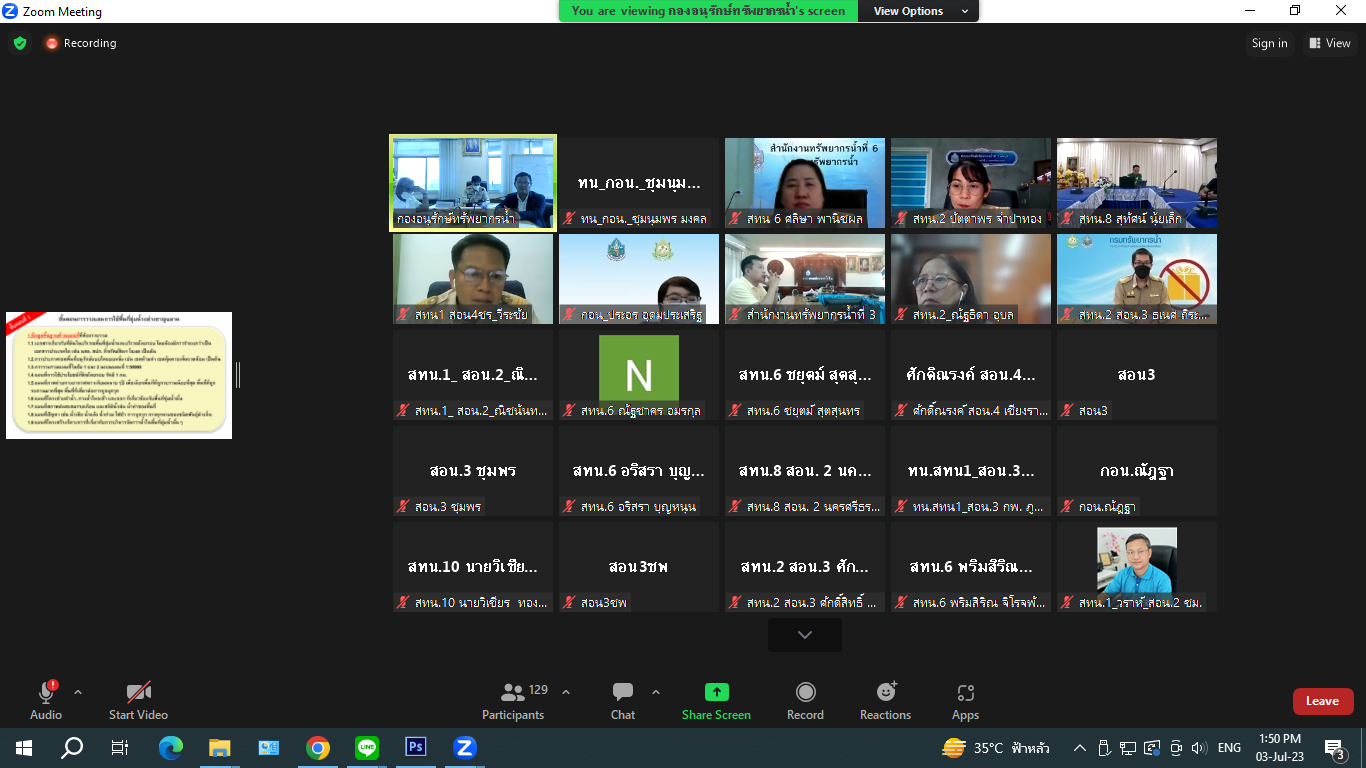Click the panel divider handle beside slide
Screen dimensions: 1366x768
pyautogui.click(x=238, y=375)
